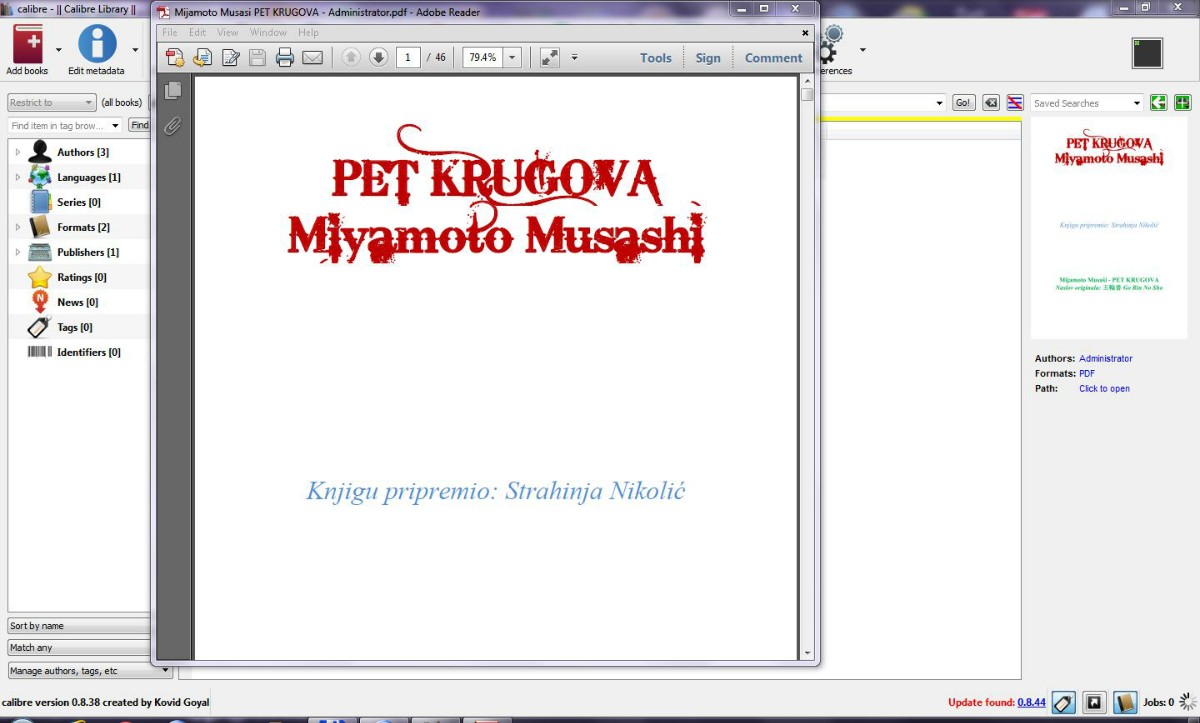Viewport: 1200px width, 723px height.
Task: Expand the Publishers [1] tree item
Action: (17, 252)
